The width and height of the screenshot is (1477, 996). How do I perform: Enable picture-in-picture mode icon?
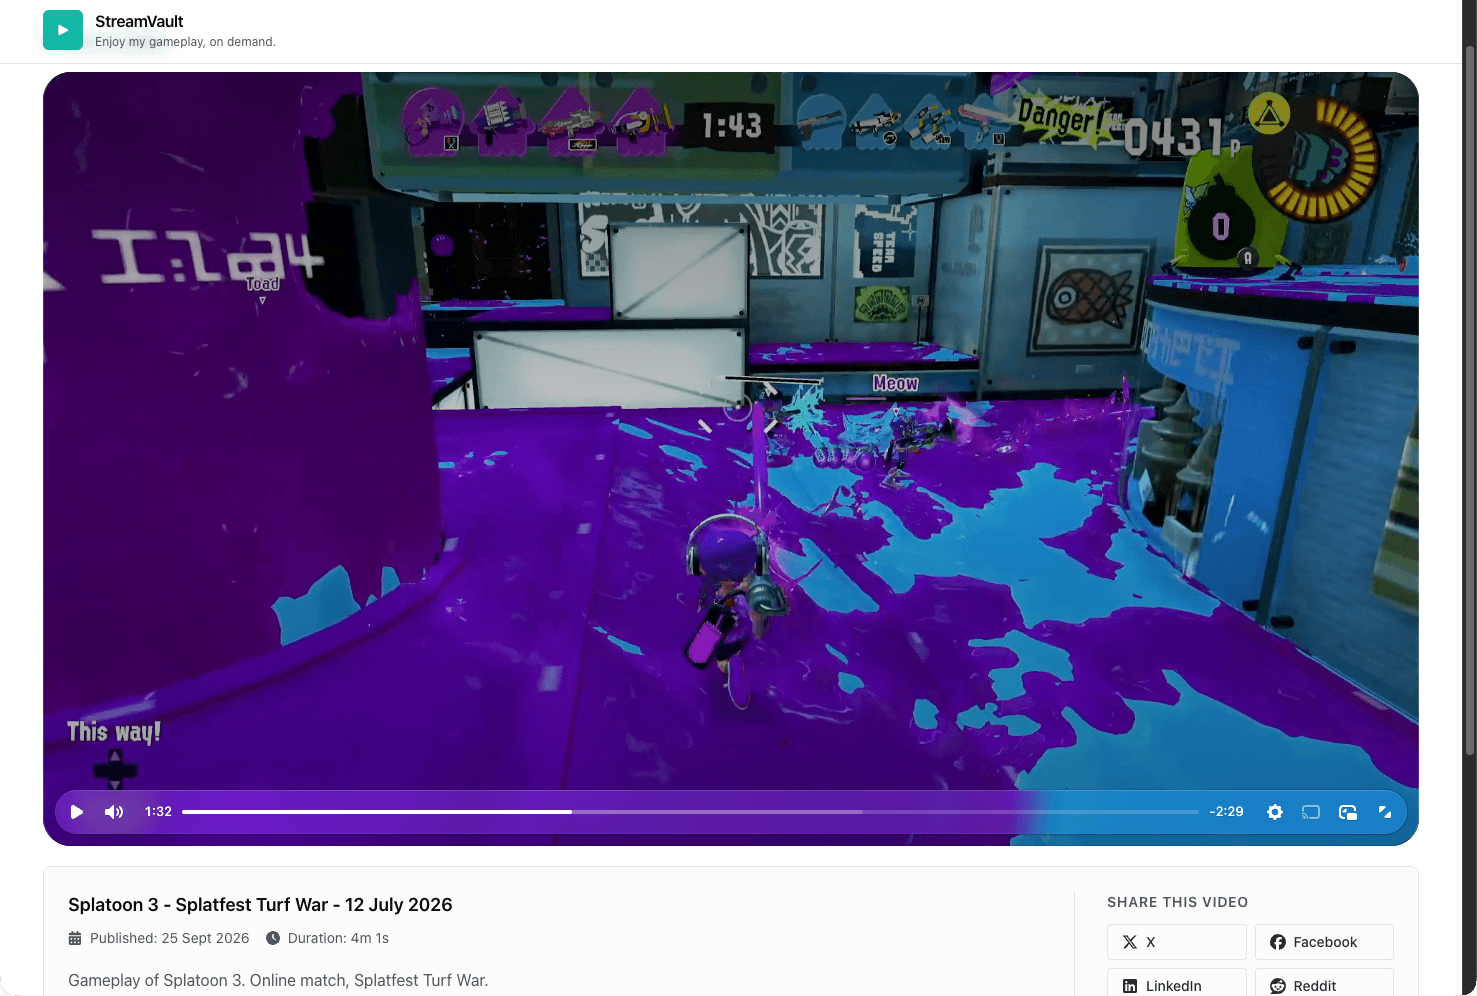click(x=1348, y=812)
